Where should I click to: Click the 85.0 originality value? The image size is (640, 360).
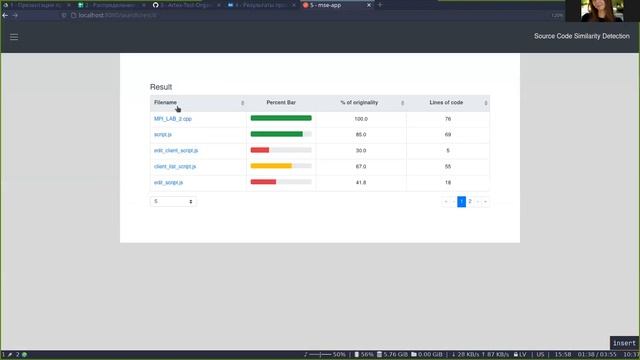tap(361, 135)
